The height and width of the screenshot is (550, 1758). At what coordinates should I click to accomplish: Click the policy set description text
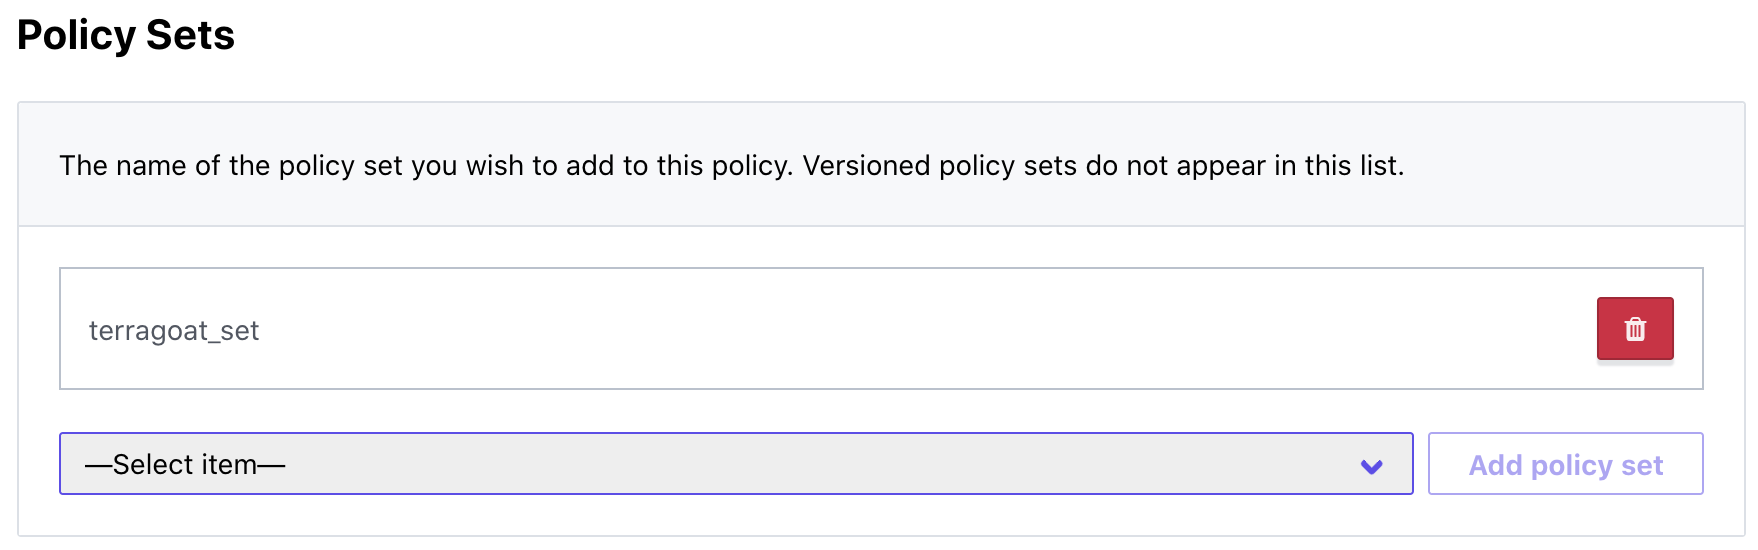731,165
